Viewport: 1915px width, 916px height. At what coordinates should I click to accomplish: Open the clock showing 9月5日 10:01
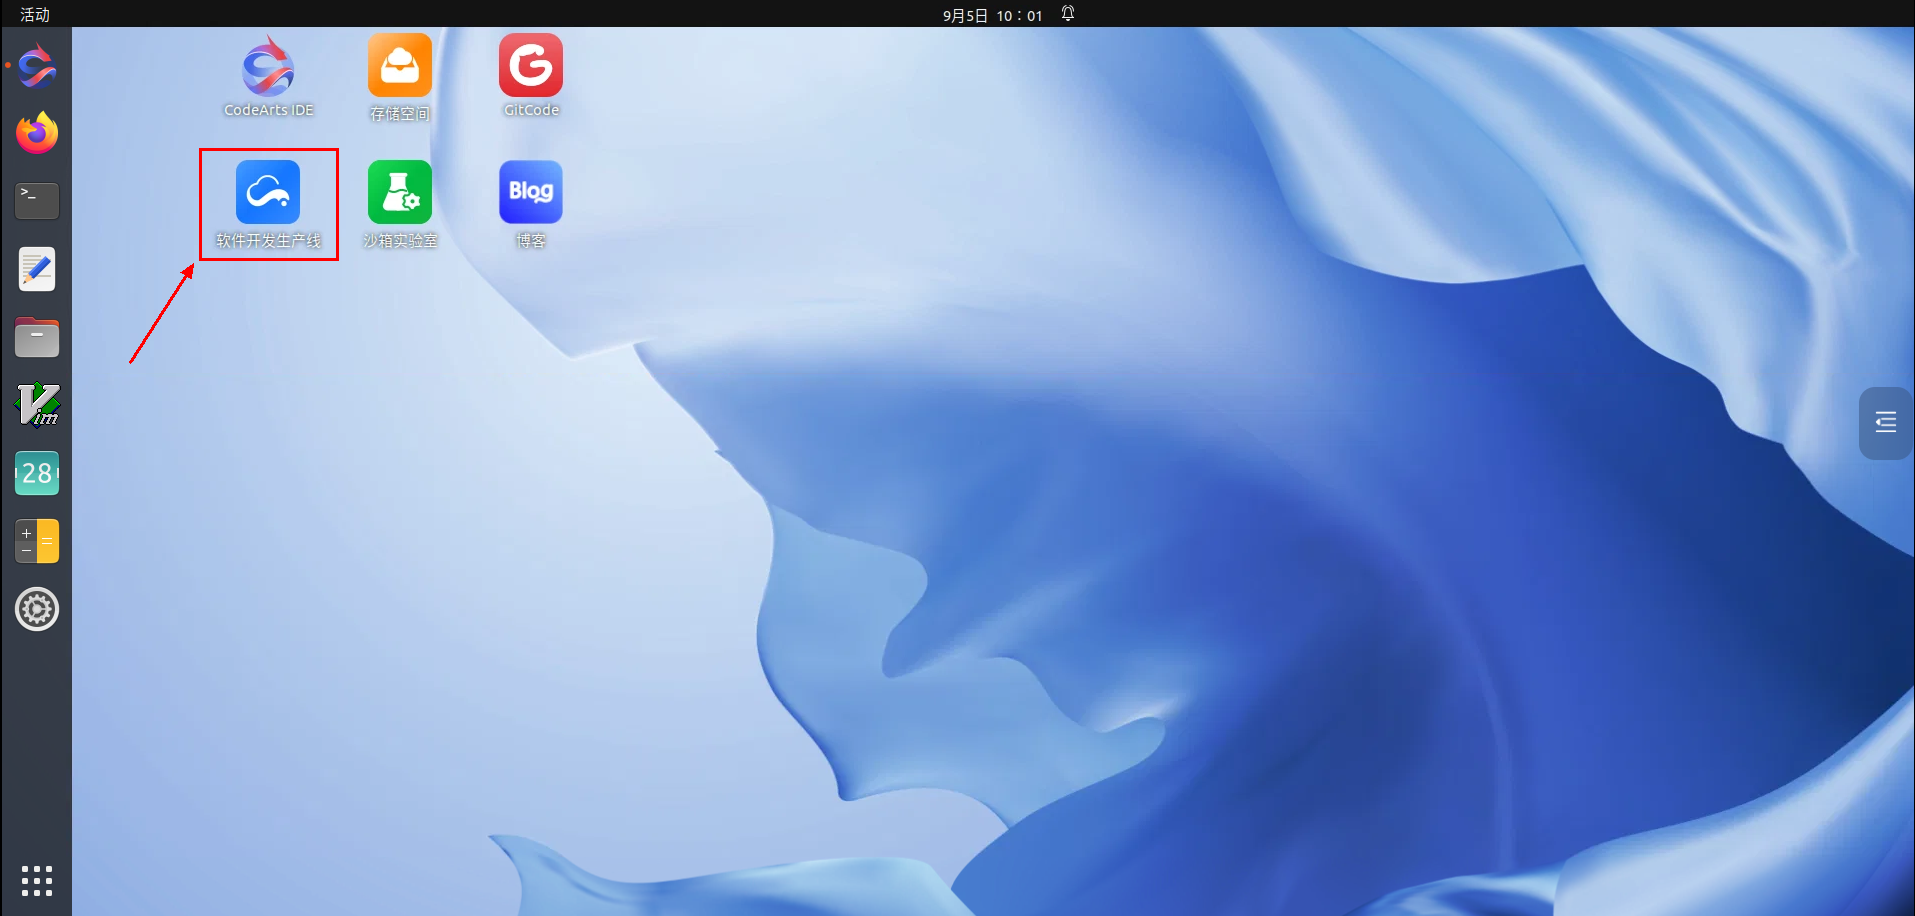(992, 15)
